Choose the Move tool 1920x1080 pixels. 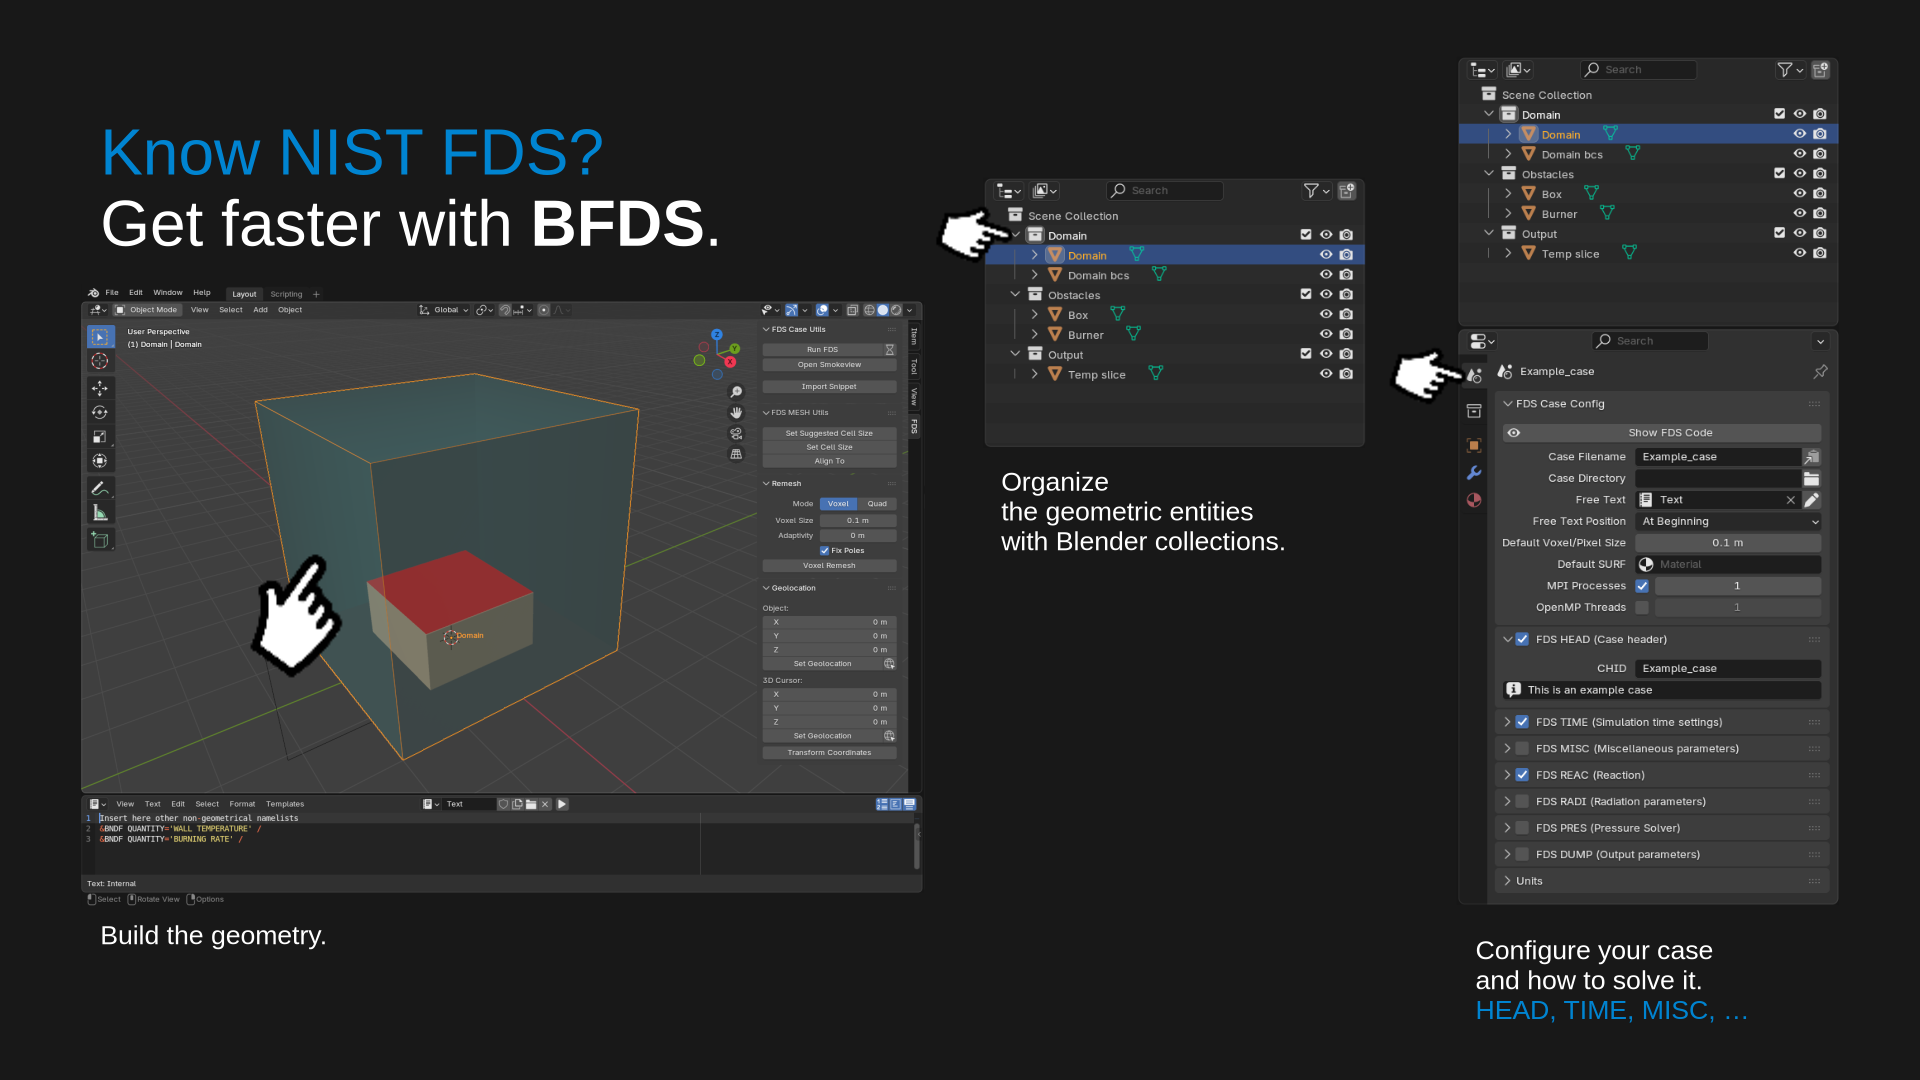point(100,388)
